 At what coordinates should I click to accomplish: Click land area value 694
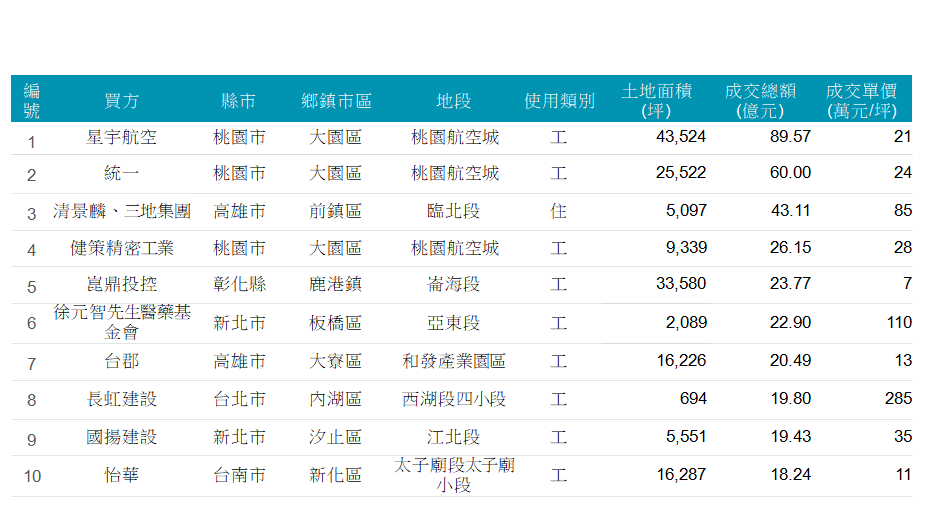[x=693, y=399]
